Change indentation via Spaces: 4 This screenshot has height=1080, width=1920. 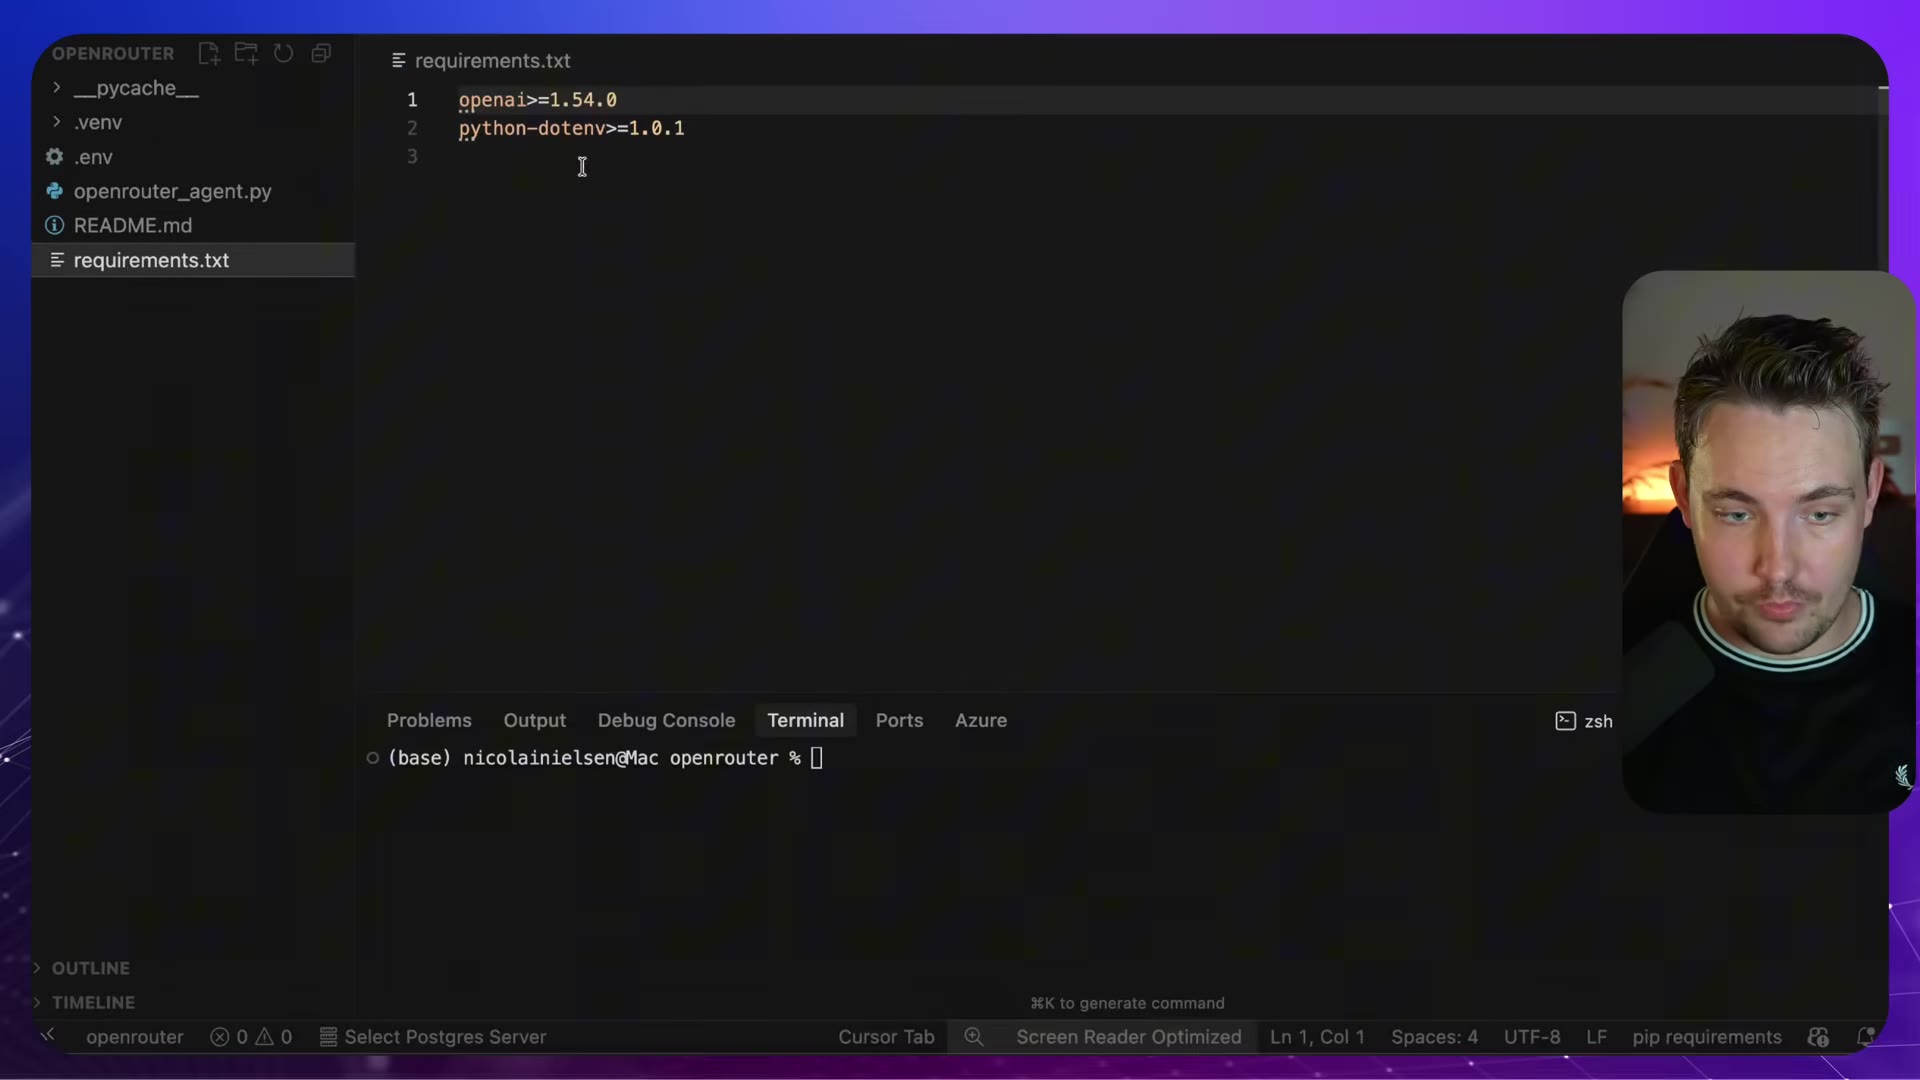pyautogui.click(x=1434, y=1037)
